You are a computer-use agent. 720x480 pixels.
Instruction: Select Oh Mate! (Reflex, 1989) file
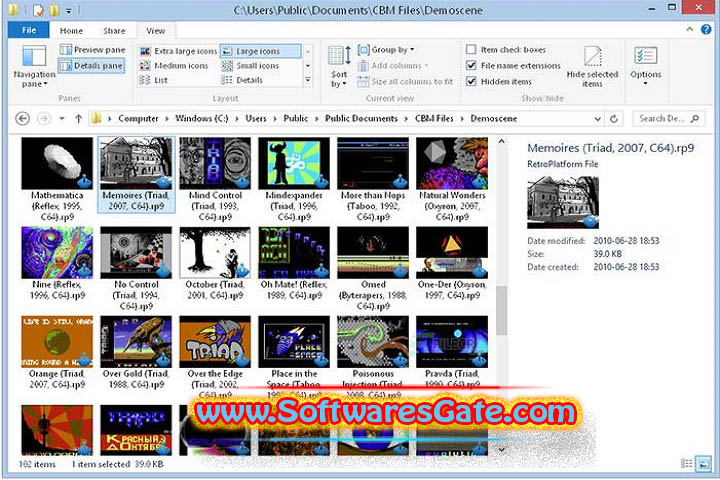tap(294, 264)
